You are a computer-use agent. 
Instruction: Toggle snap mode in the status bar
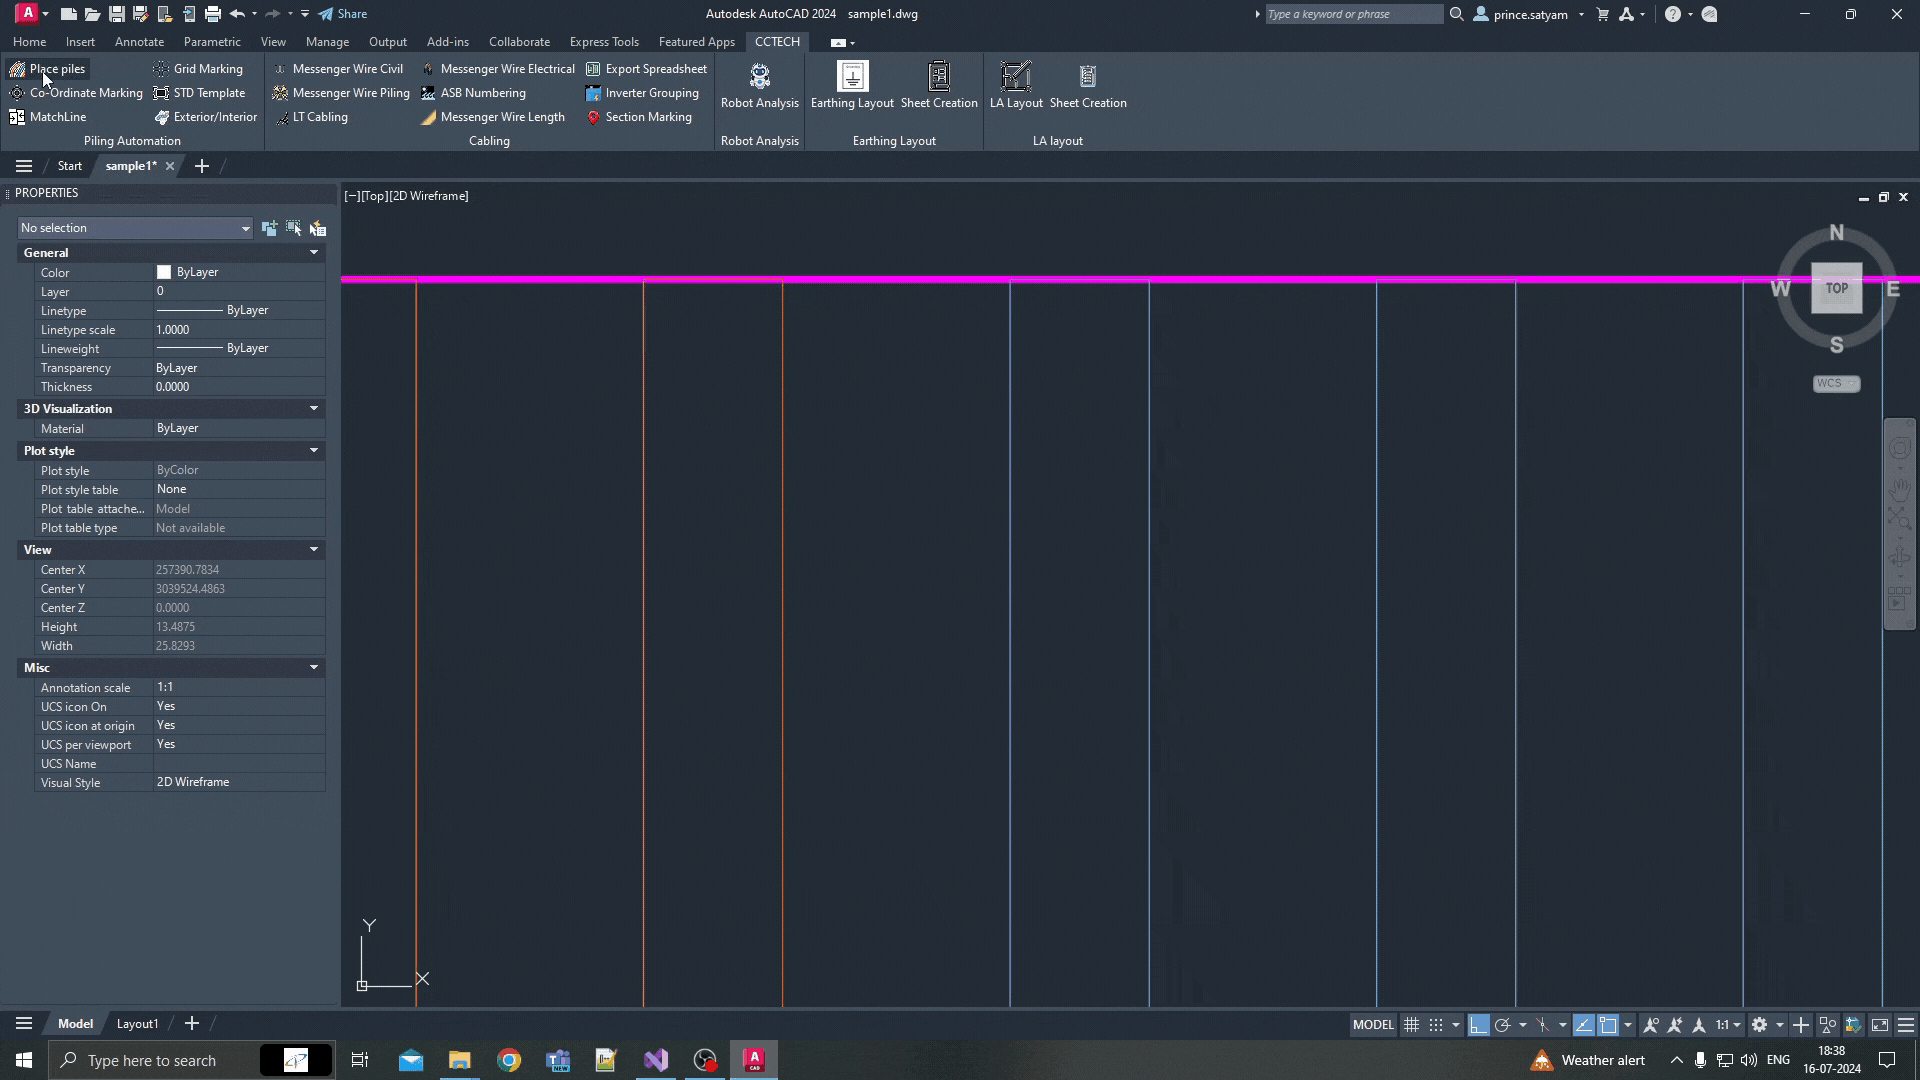(x=1436, y=1025)
